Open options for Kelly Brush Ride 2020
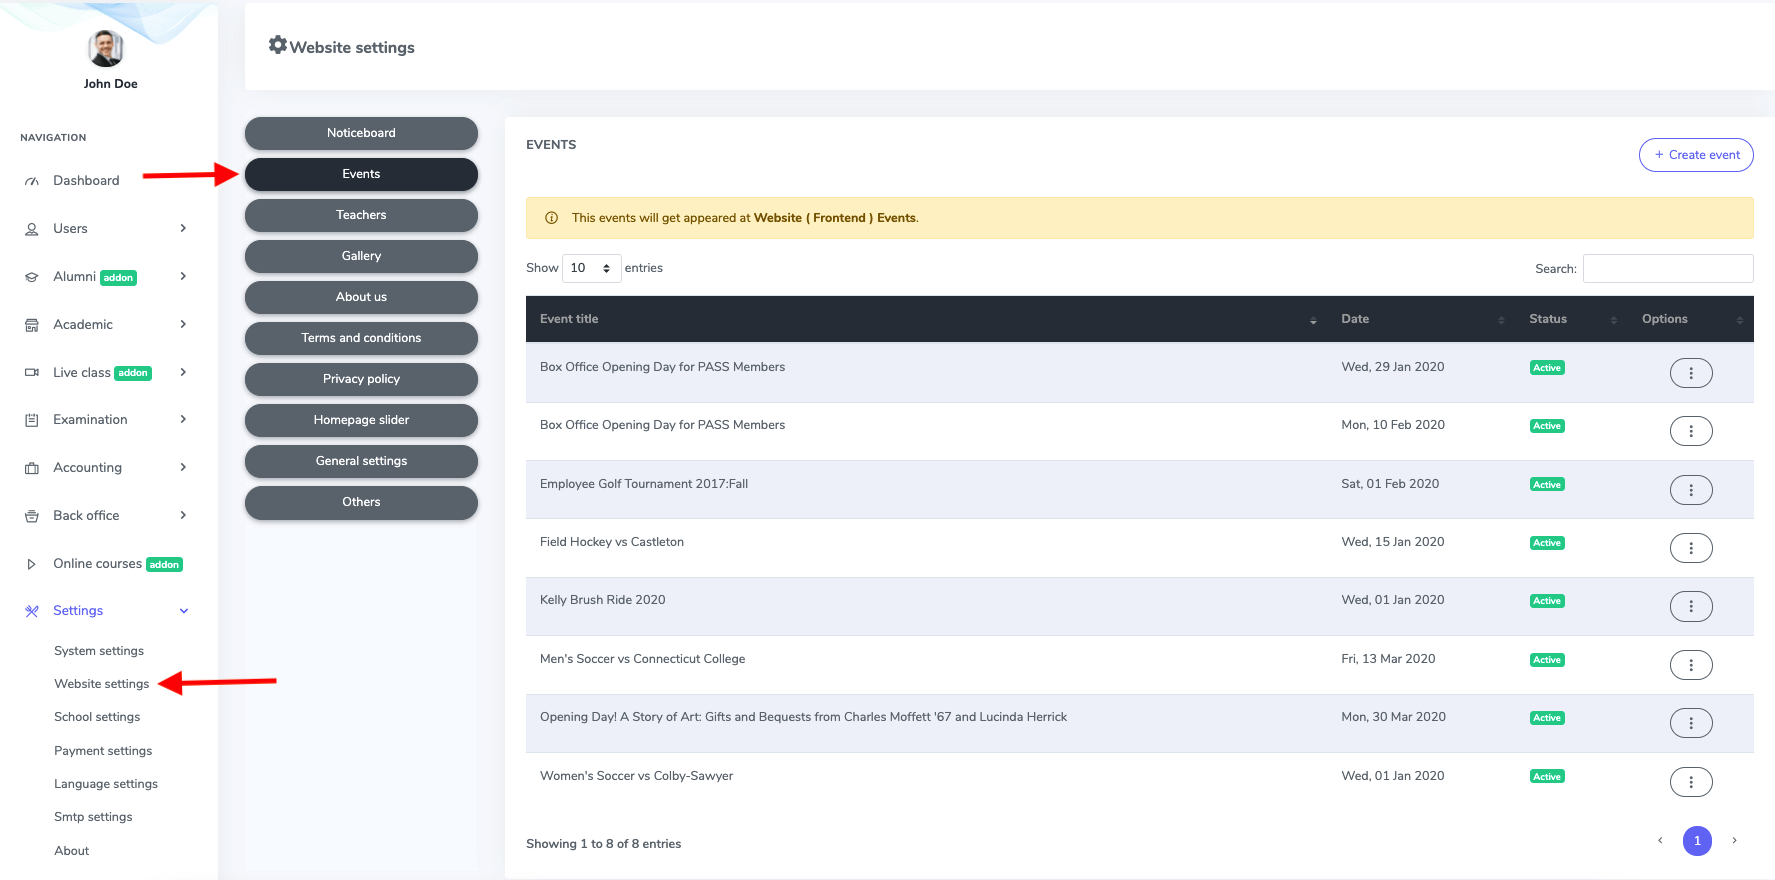The image size is (1775, 880). (1690, 606)
